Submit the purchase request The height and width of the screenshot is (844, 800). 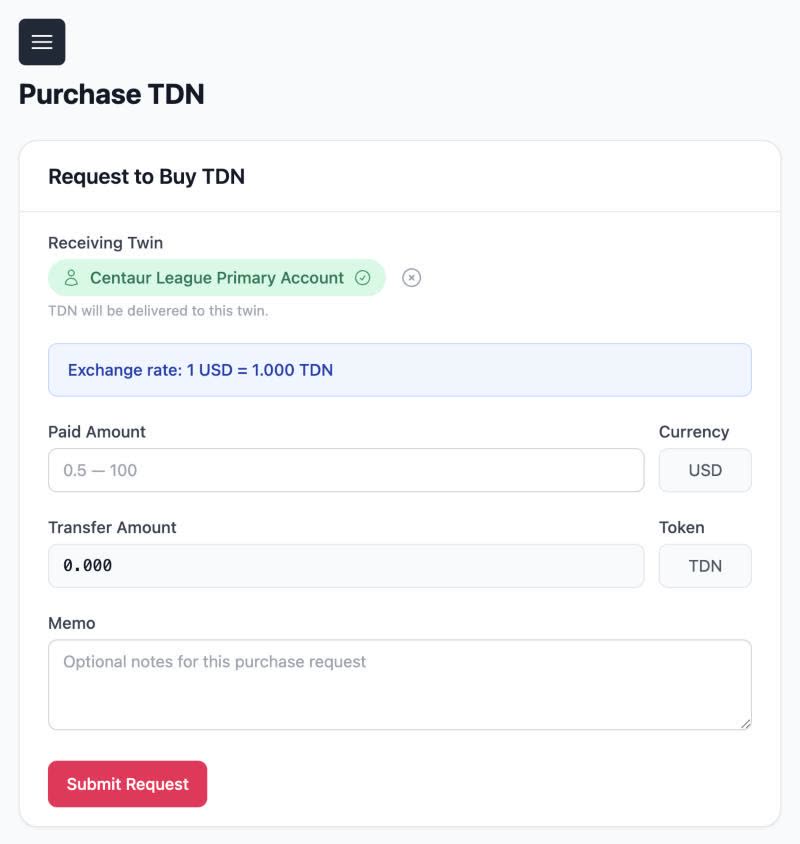tap(128, 784)
